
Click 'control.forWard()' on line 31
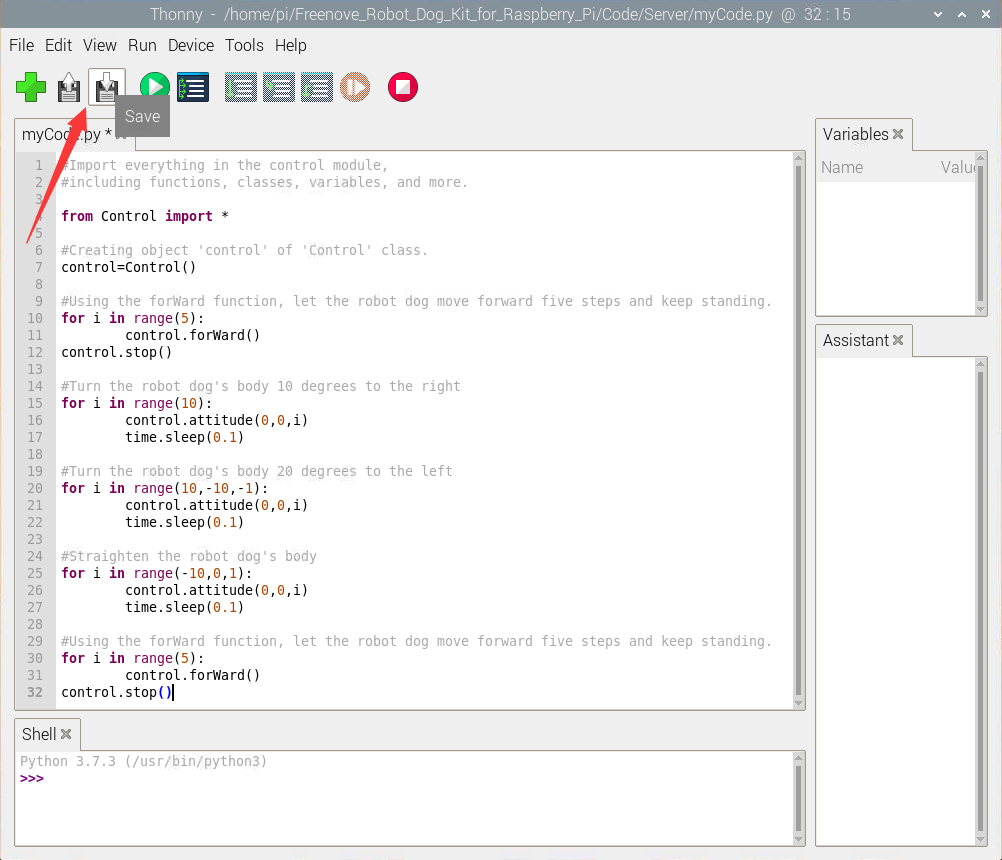coord(192,675)
